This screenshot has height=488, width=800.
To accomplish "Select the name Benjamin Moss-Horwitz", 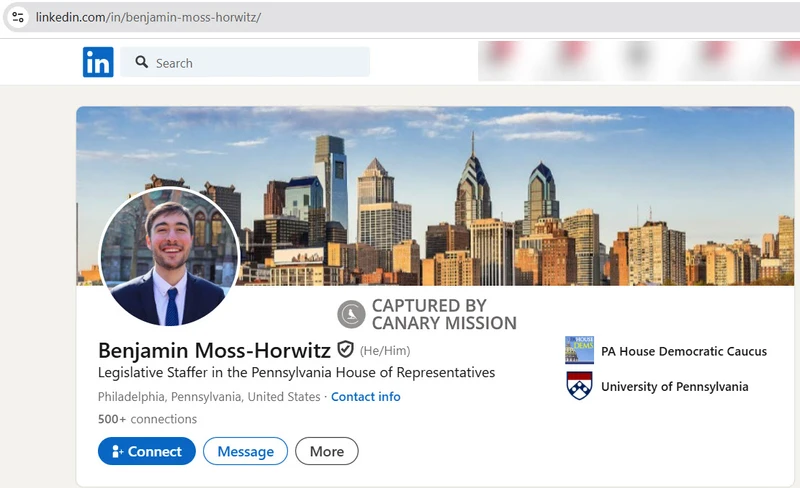I will click(214, 351).
